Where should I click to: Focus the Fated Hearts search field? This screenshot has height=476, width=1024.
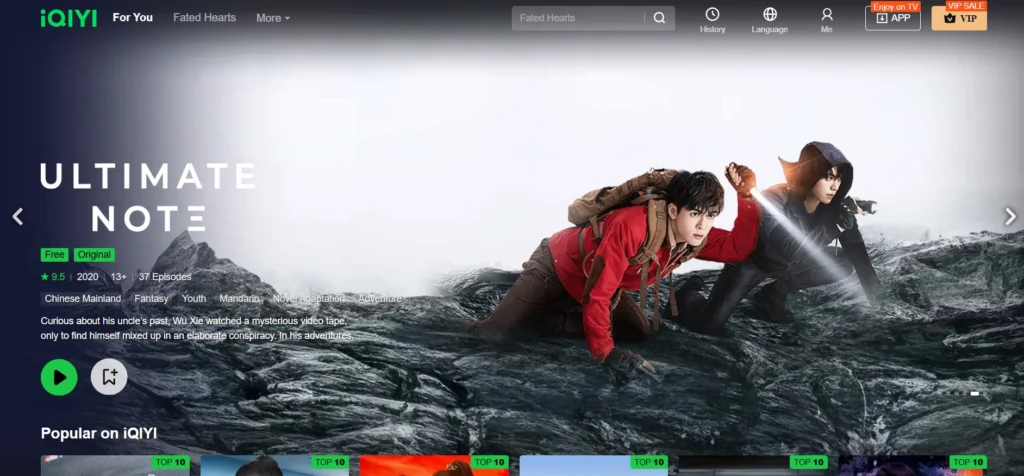580,18
